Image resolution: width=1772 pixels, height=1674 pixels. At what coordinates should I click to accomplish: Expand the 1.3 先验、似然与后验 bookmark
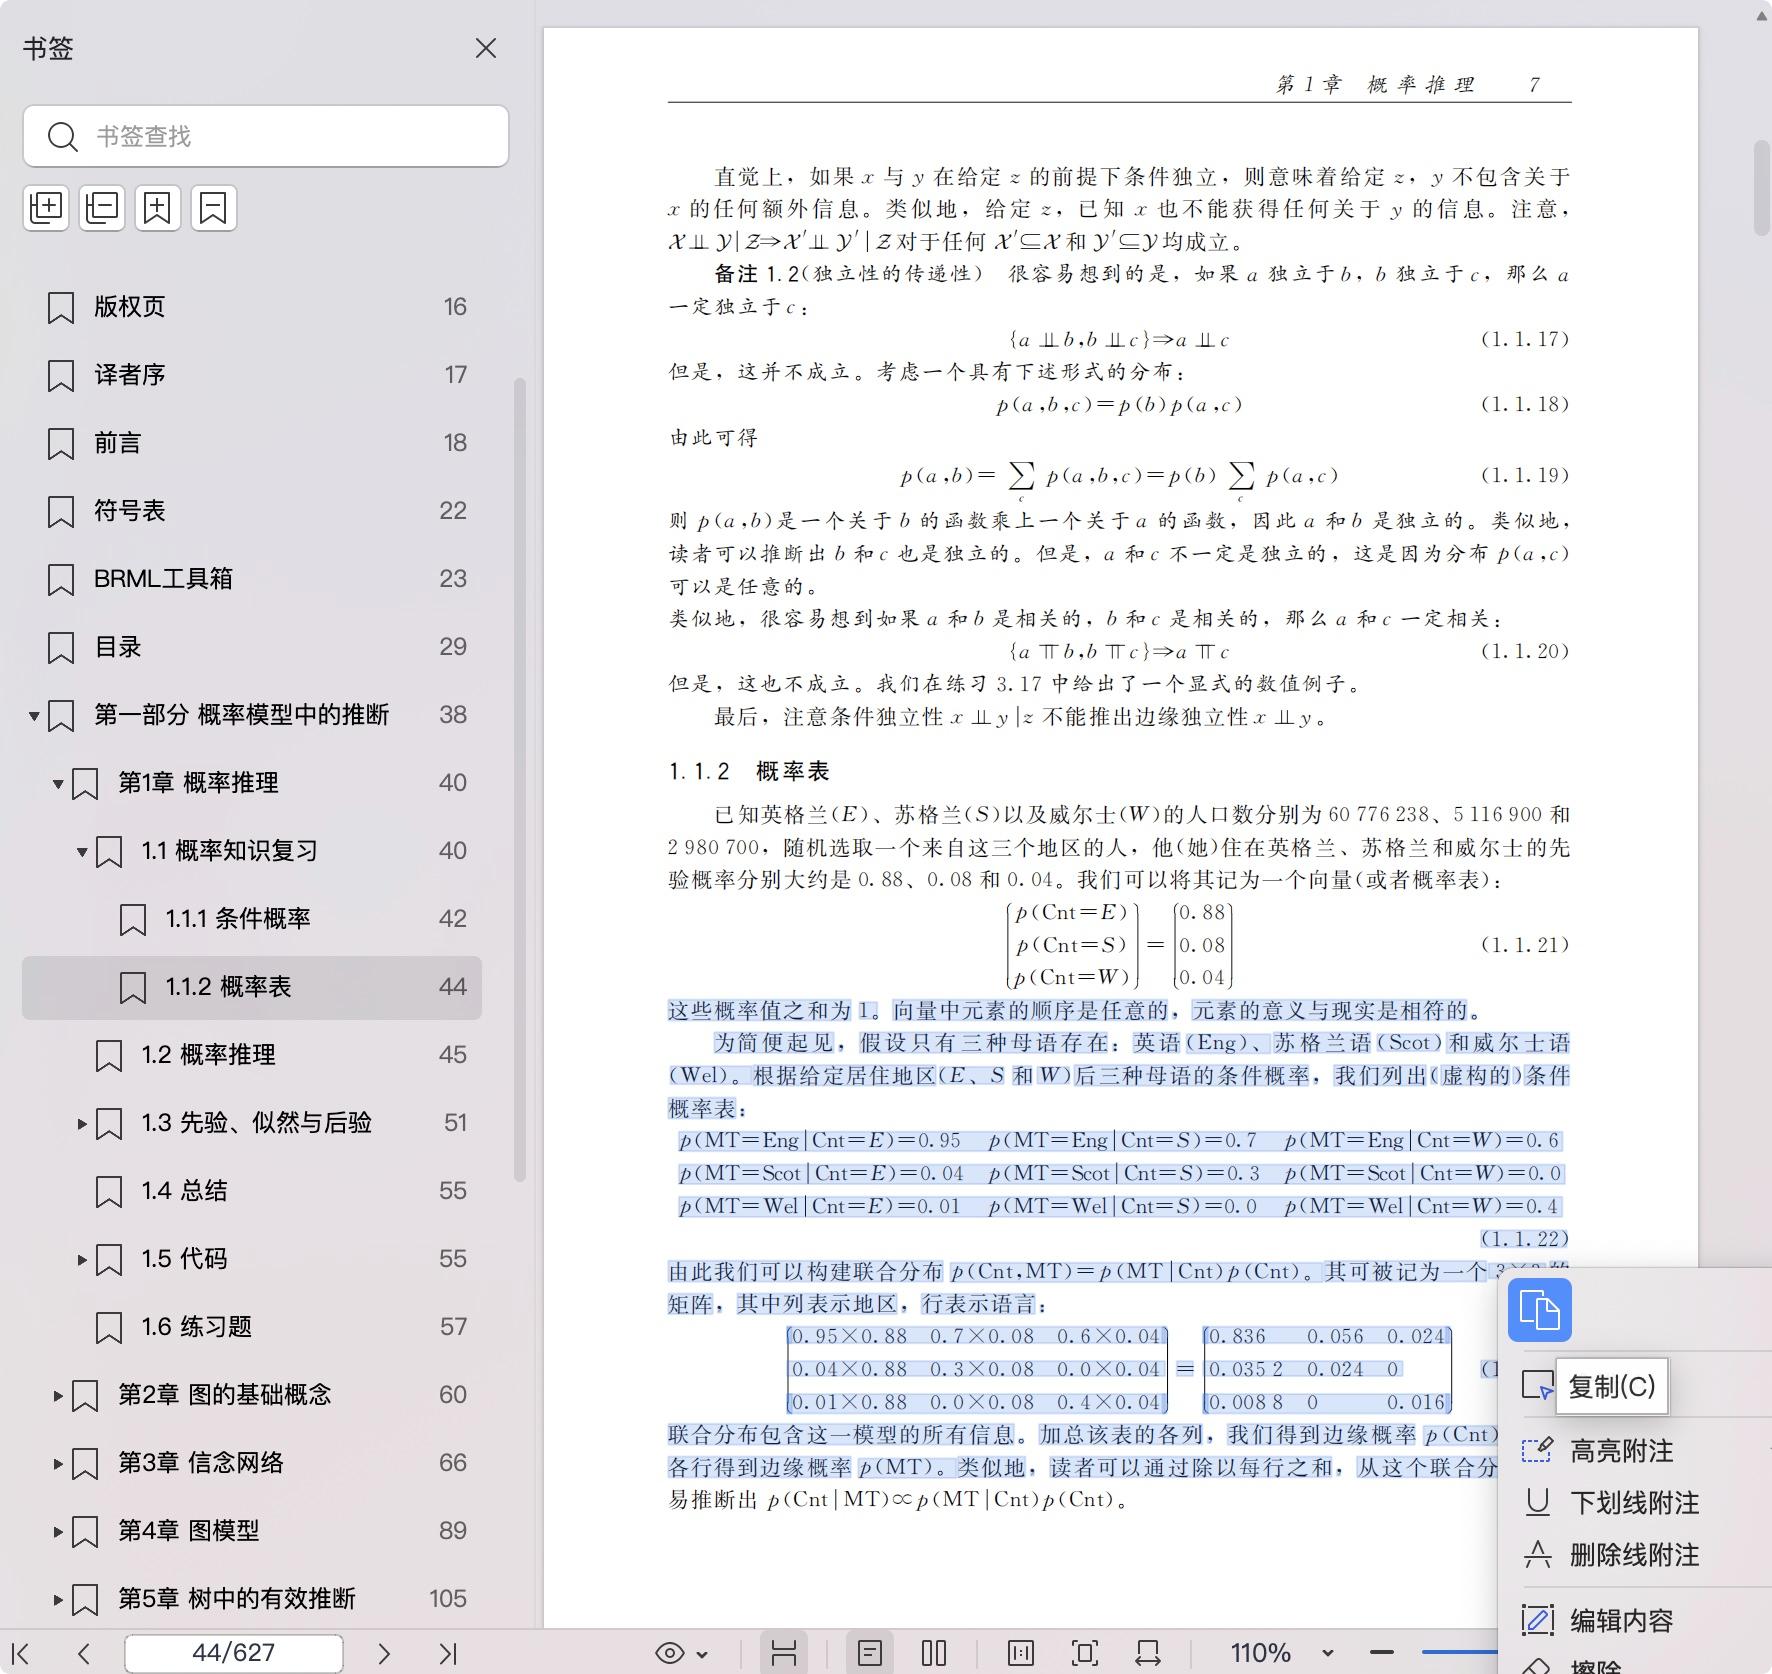point(82,1123)
